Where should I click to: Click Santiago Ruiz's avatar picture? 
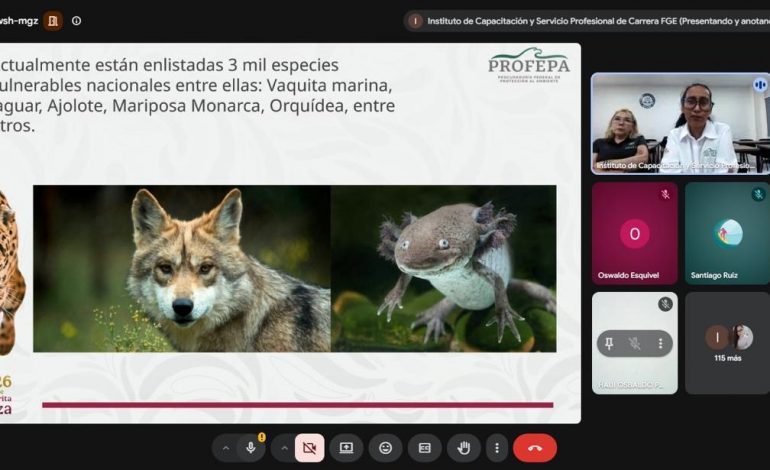[728, 233]
